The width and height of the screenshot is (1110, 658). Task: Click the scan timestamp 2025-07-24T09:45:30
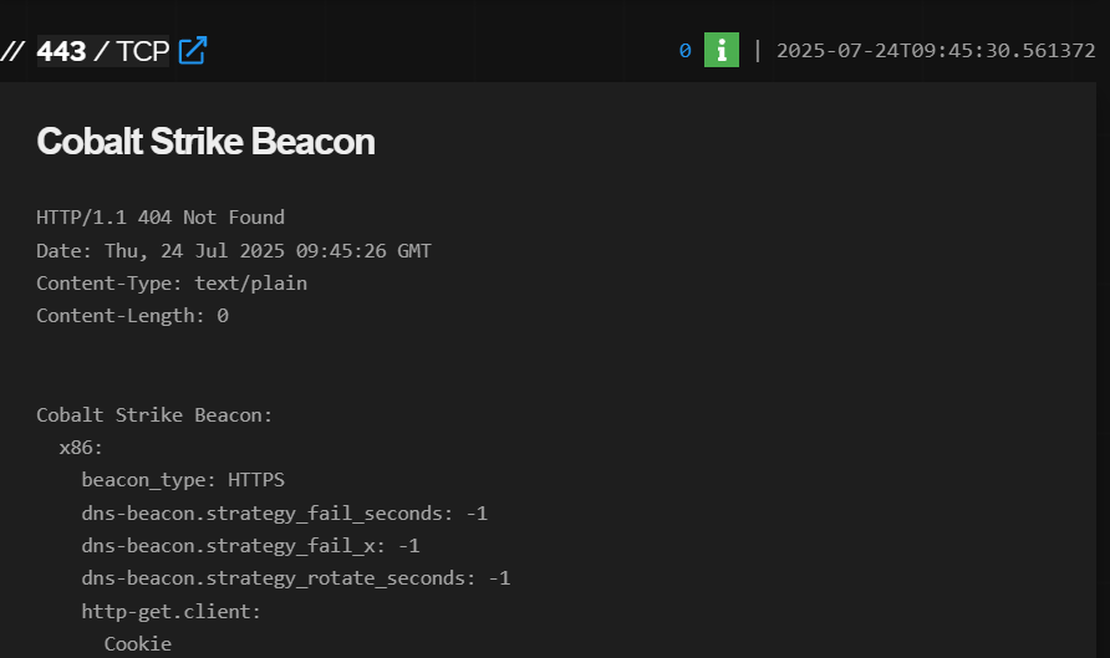click(935, 50)
